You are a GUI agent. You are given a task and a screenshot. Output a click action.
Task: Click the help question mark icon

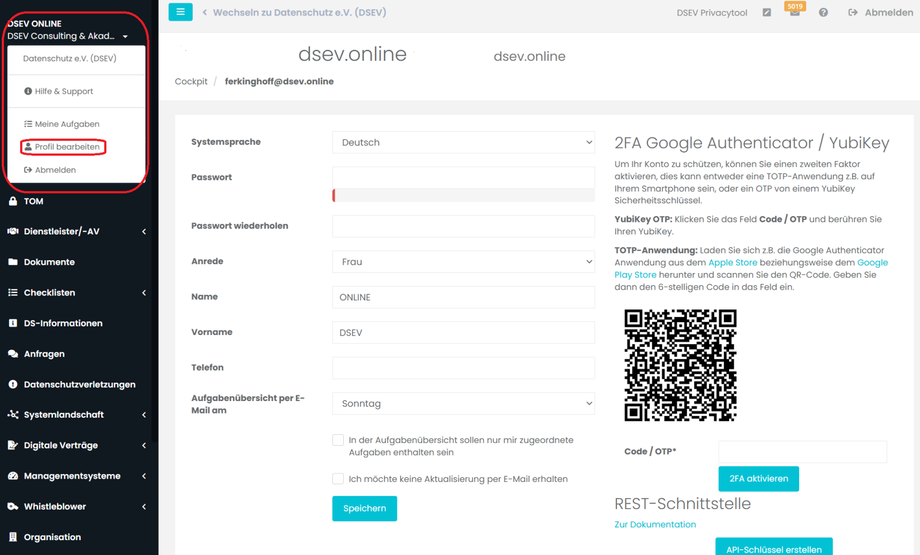tap(823, 13)
